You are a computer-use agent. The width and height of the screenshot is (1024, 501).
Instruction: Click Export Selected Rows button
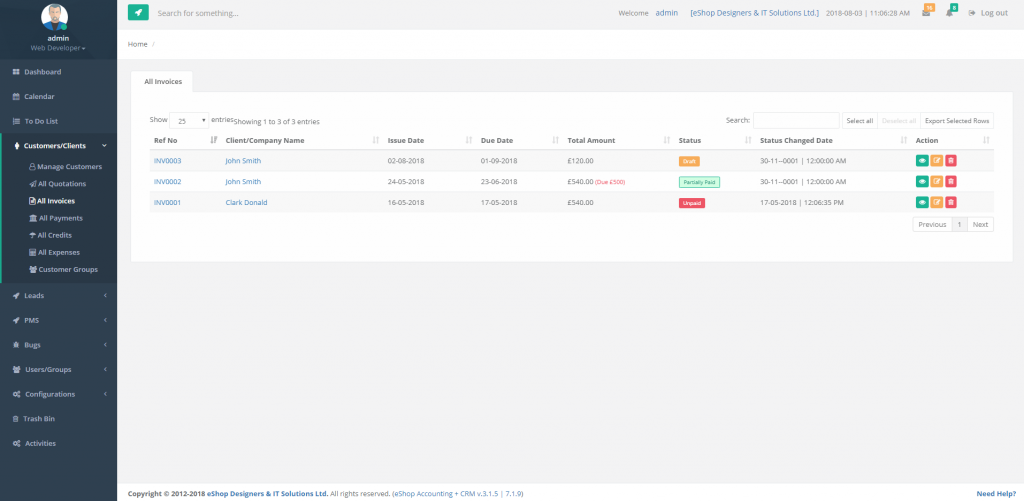point(956,120)
